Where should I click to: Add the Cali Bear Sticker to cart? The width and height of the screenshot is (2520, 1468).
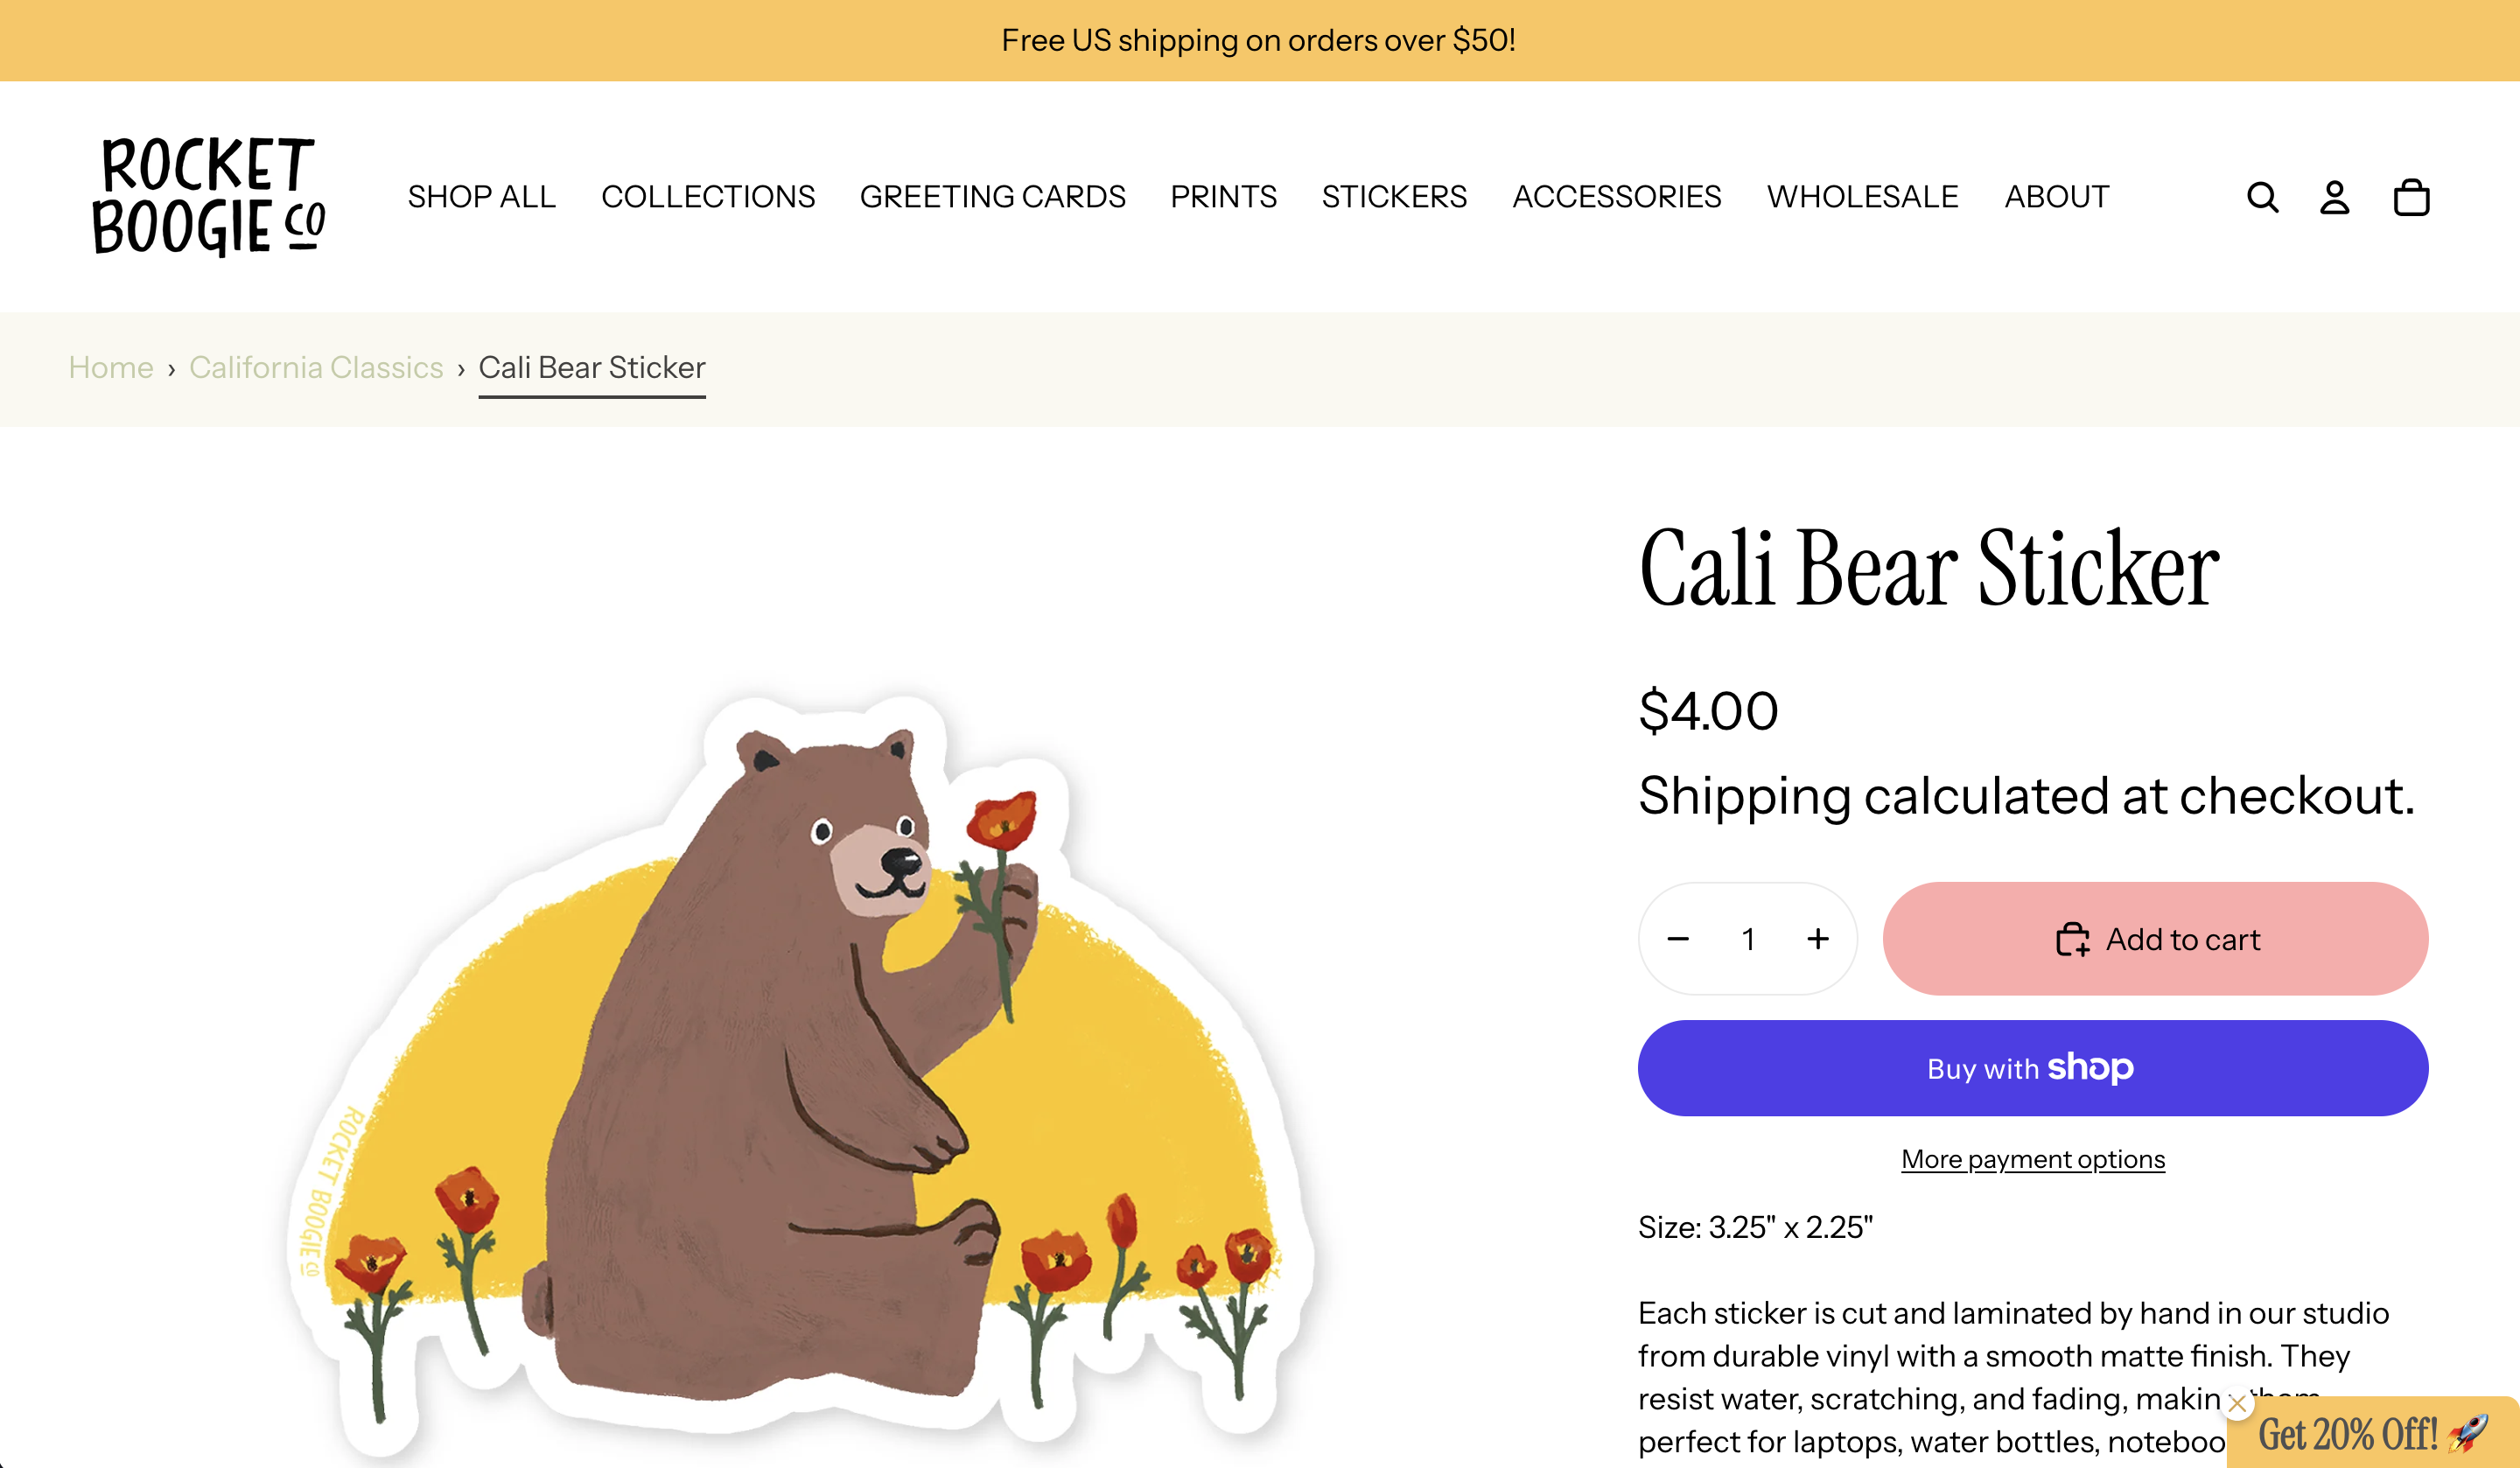click(2155, 939)
